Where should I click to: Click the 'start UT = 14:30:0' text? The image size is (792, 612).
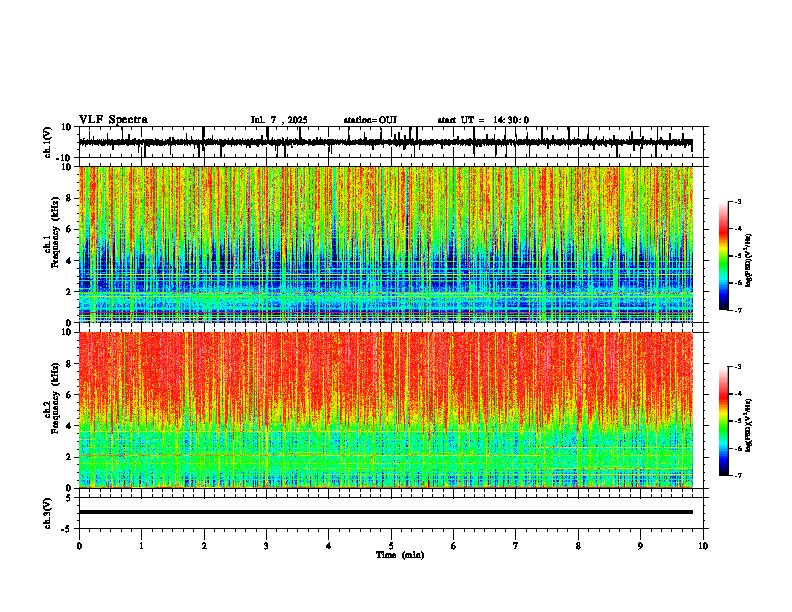[x=483, y=120]
